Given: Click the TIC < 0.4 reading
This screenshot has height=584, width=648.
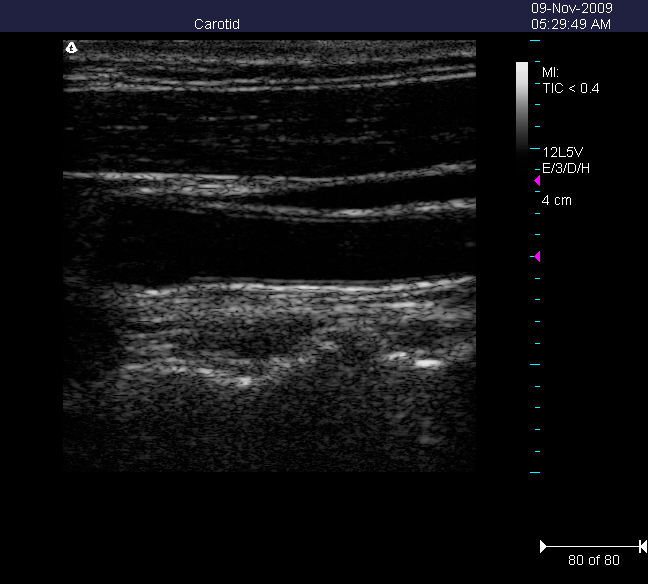Looking at the screenshot, I should point(570,88).
